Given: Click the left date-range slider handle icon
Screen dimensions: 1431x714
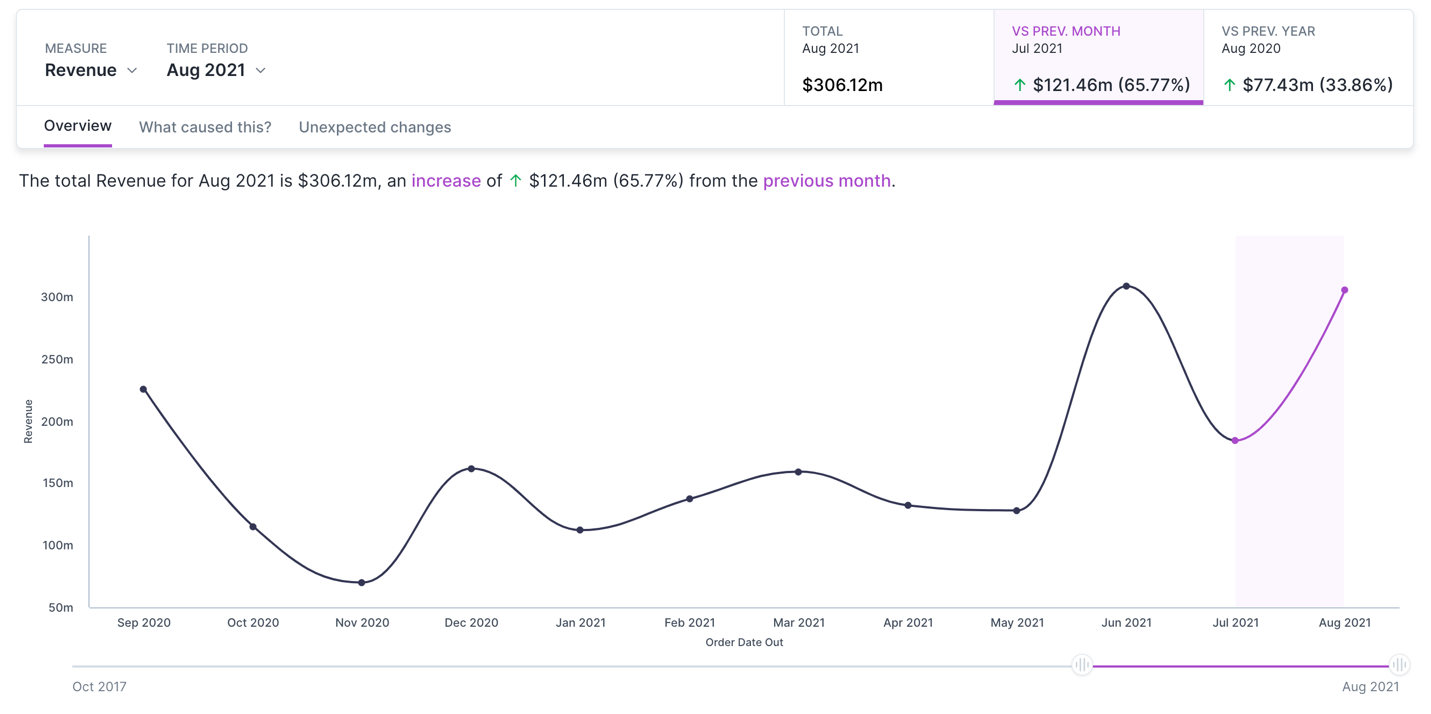Looking at the screenshot, I should point(1082,664).
